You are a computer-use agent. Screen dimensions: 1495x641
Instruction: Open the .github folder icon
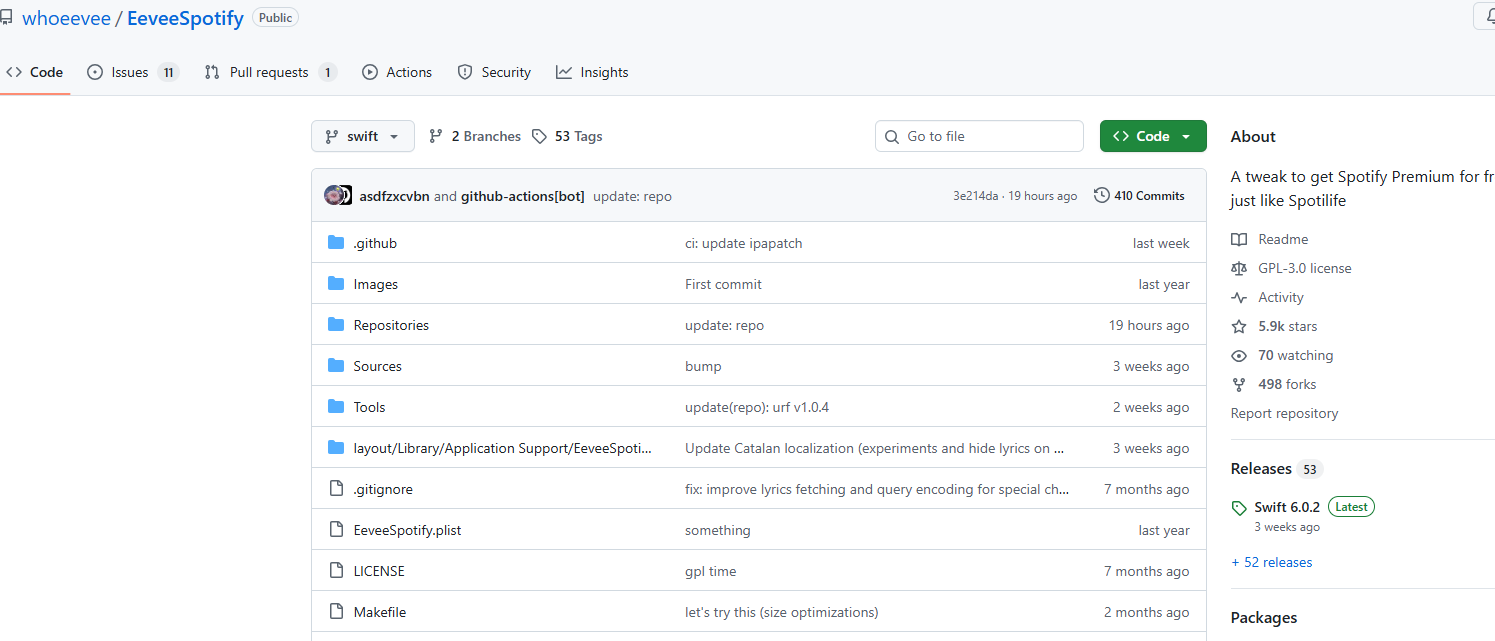(x=336, y=243)
